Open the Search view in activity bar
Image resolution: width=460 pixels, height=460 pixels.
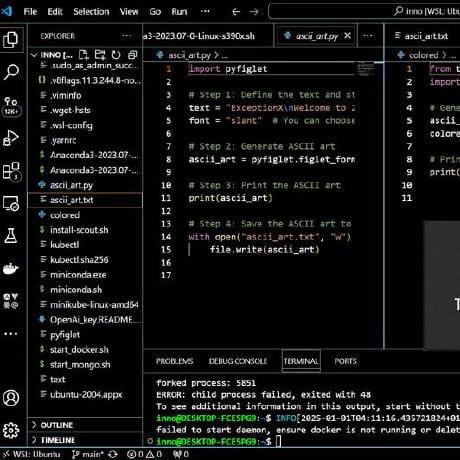(11, 72)
